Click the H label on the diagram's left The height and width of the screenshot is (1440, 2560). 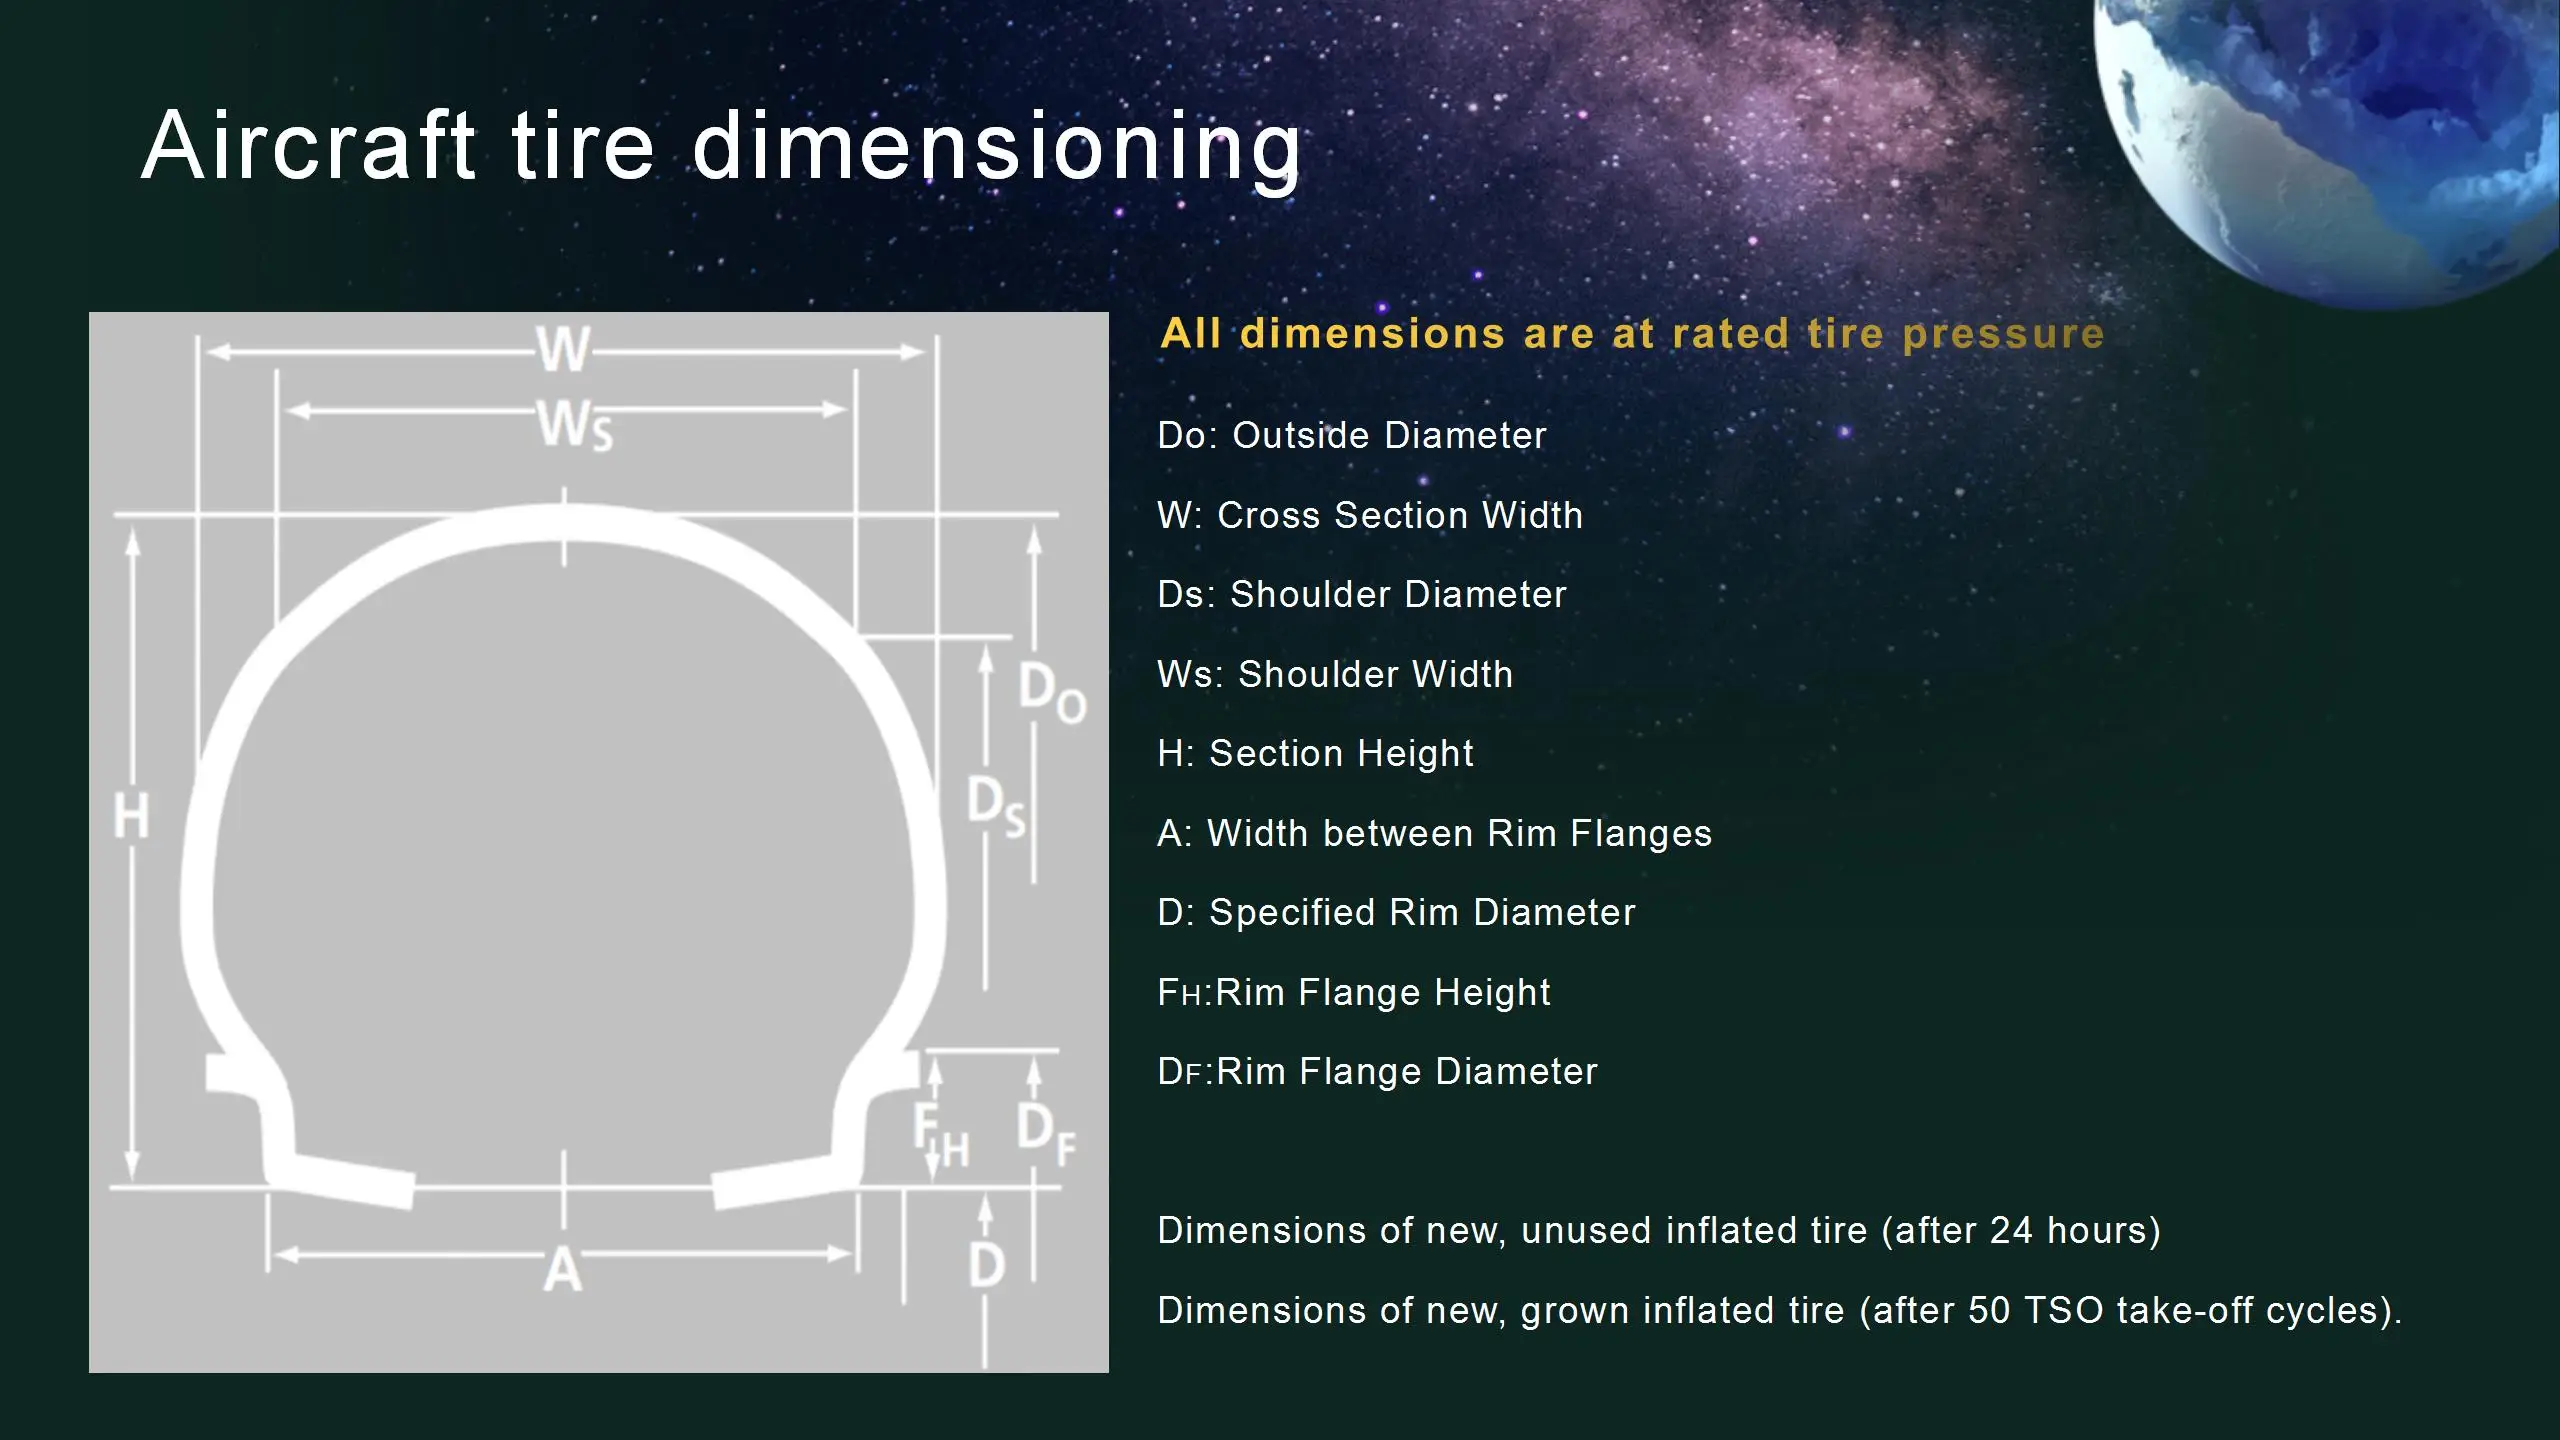tap(131, 815)
